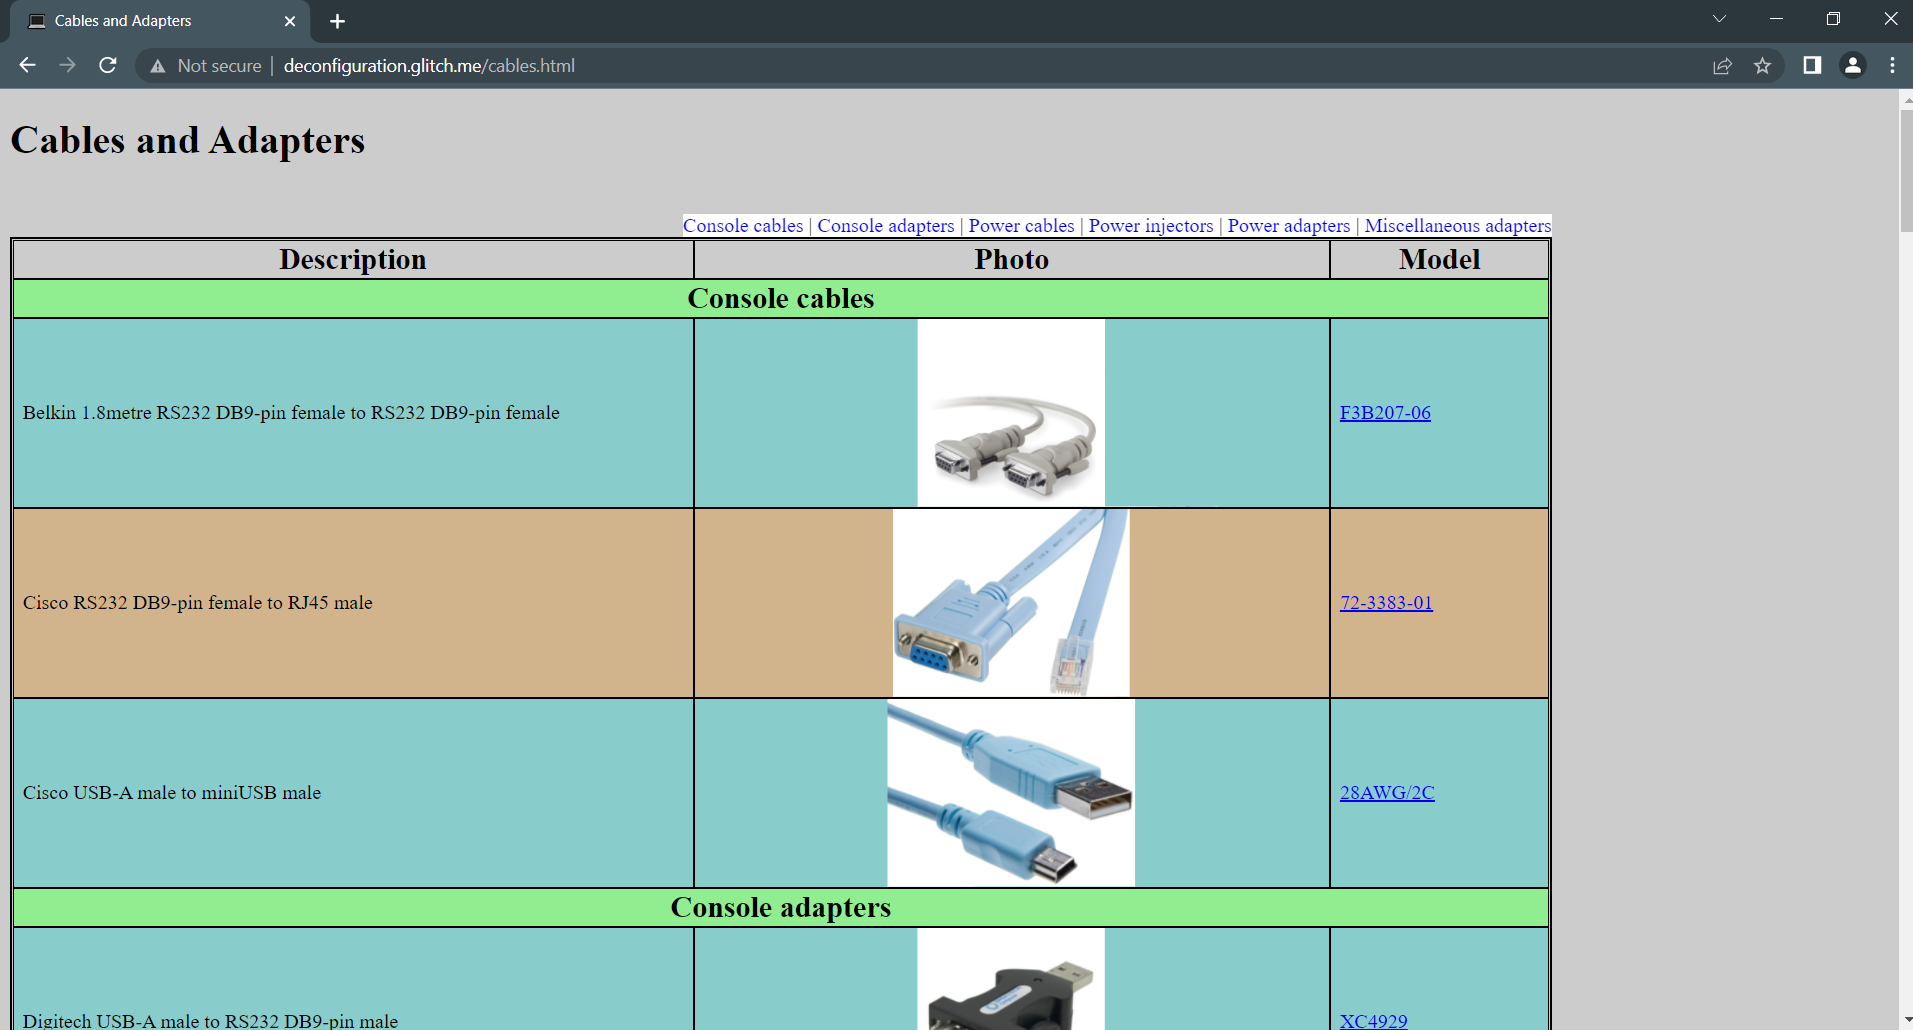The width and height of the screenshot is (1913, 1030).
Task: Open the tab search dropdown
Action: tap(1719, 18)
